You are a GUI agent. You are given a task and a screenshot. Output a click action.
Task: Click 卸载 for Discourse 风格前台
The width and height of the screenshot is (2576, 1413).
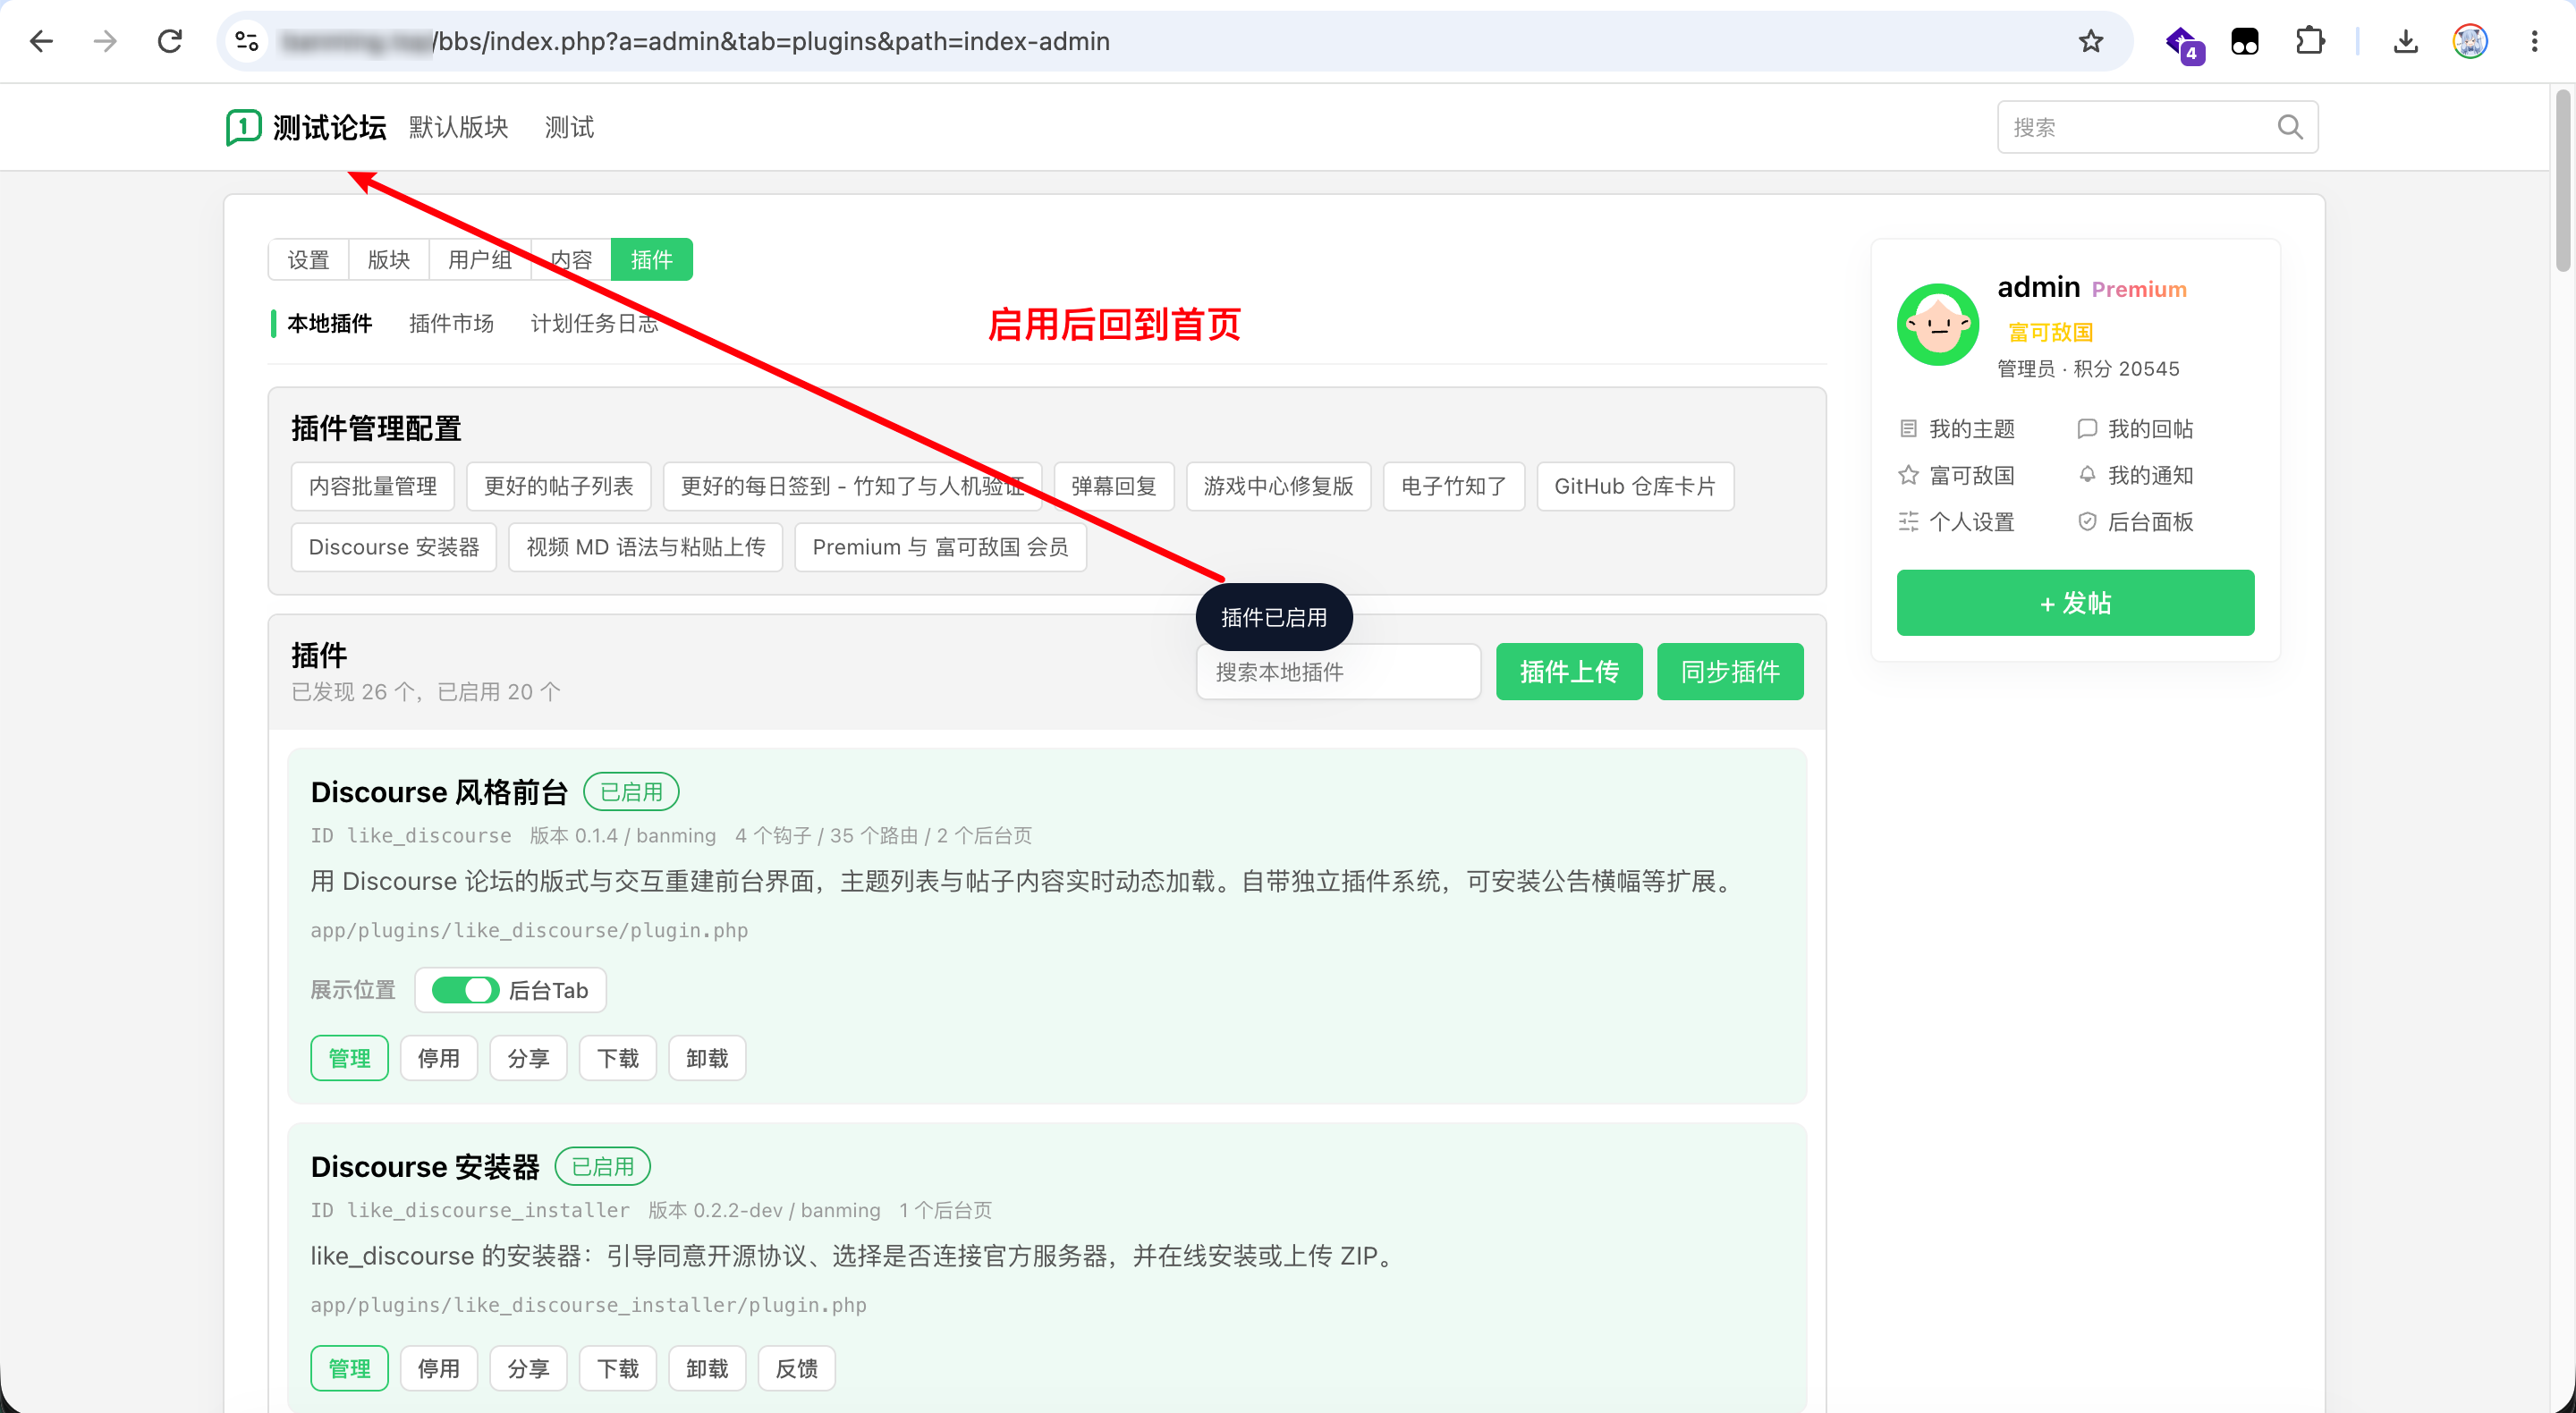tap(707, 1058)
